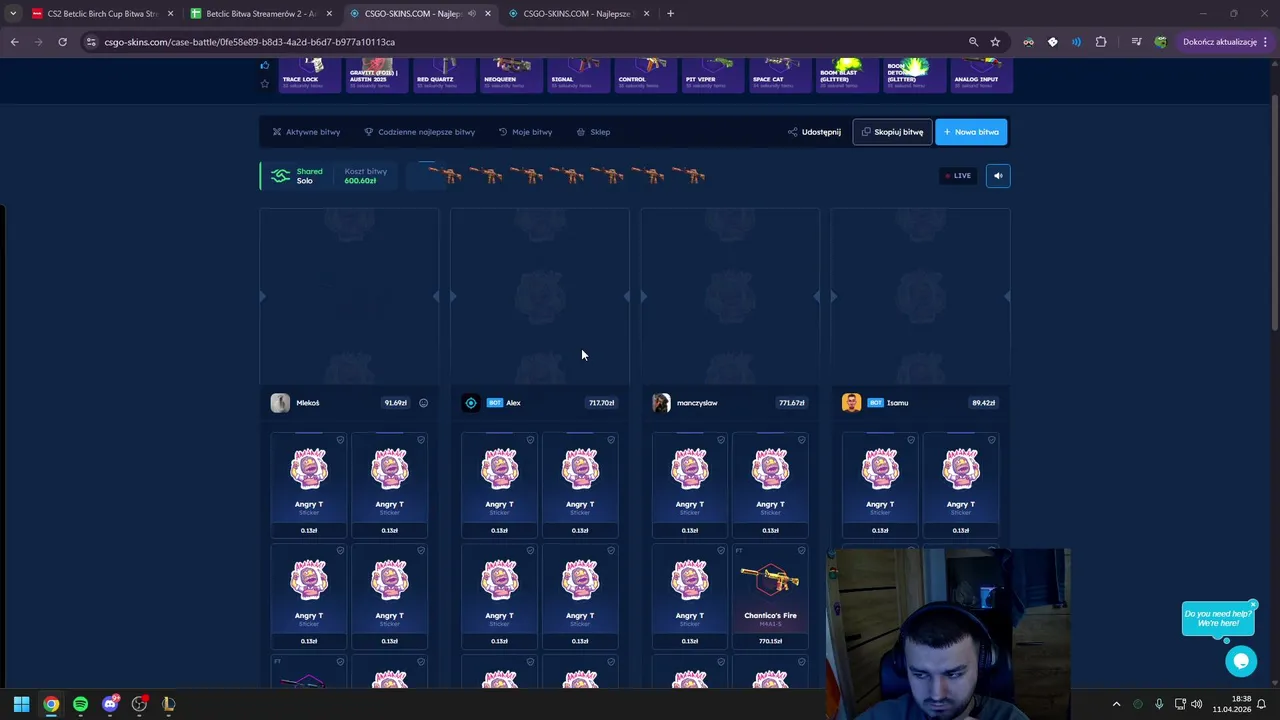Open the live chat support bubble

coord(1241,661)
